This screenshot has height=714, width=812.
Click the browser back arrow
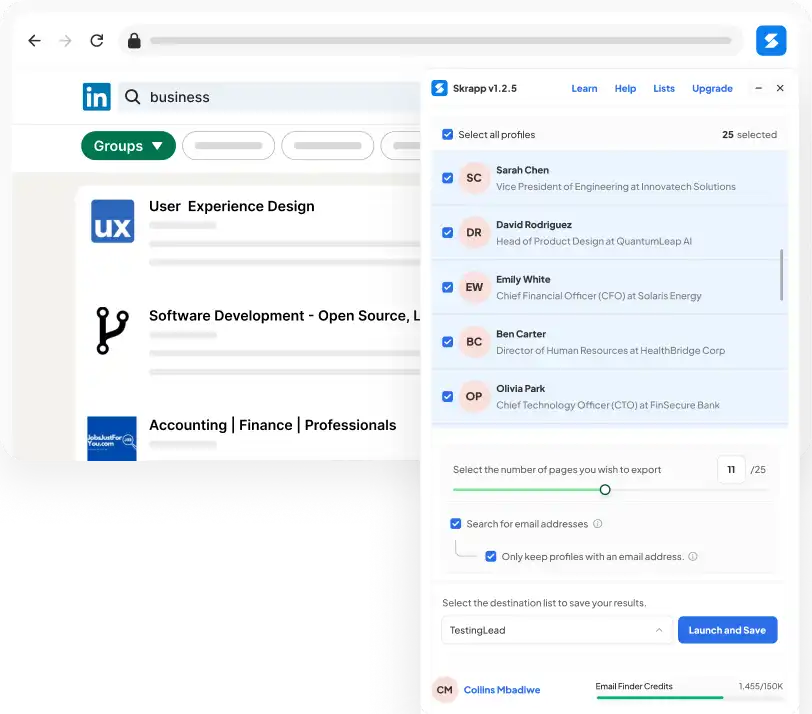click(x=35, y=41)
